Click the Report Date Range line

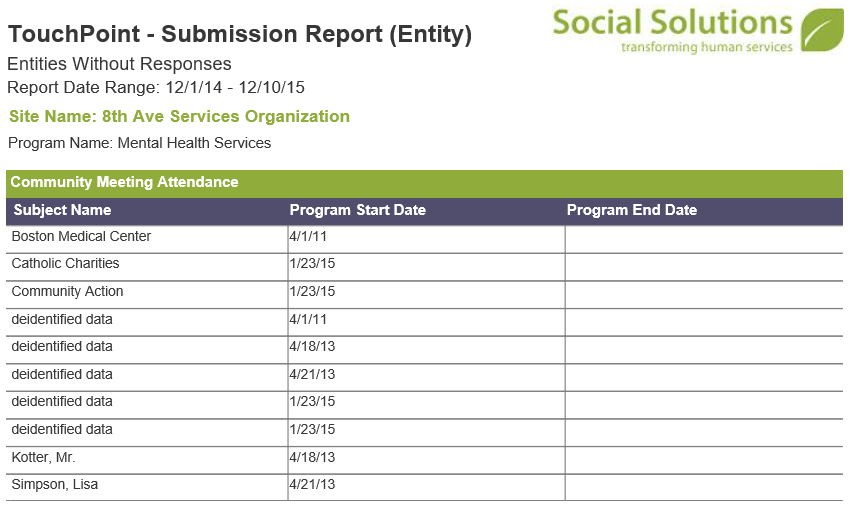coord(156,87)
